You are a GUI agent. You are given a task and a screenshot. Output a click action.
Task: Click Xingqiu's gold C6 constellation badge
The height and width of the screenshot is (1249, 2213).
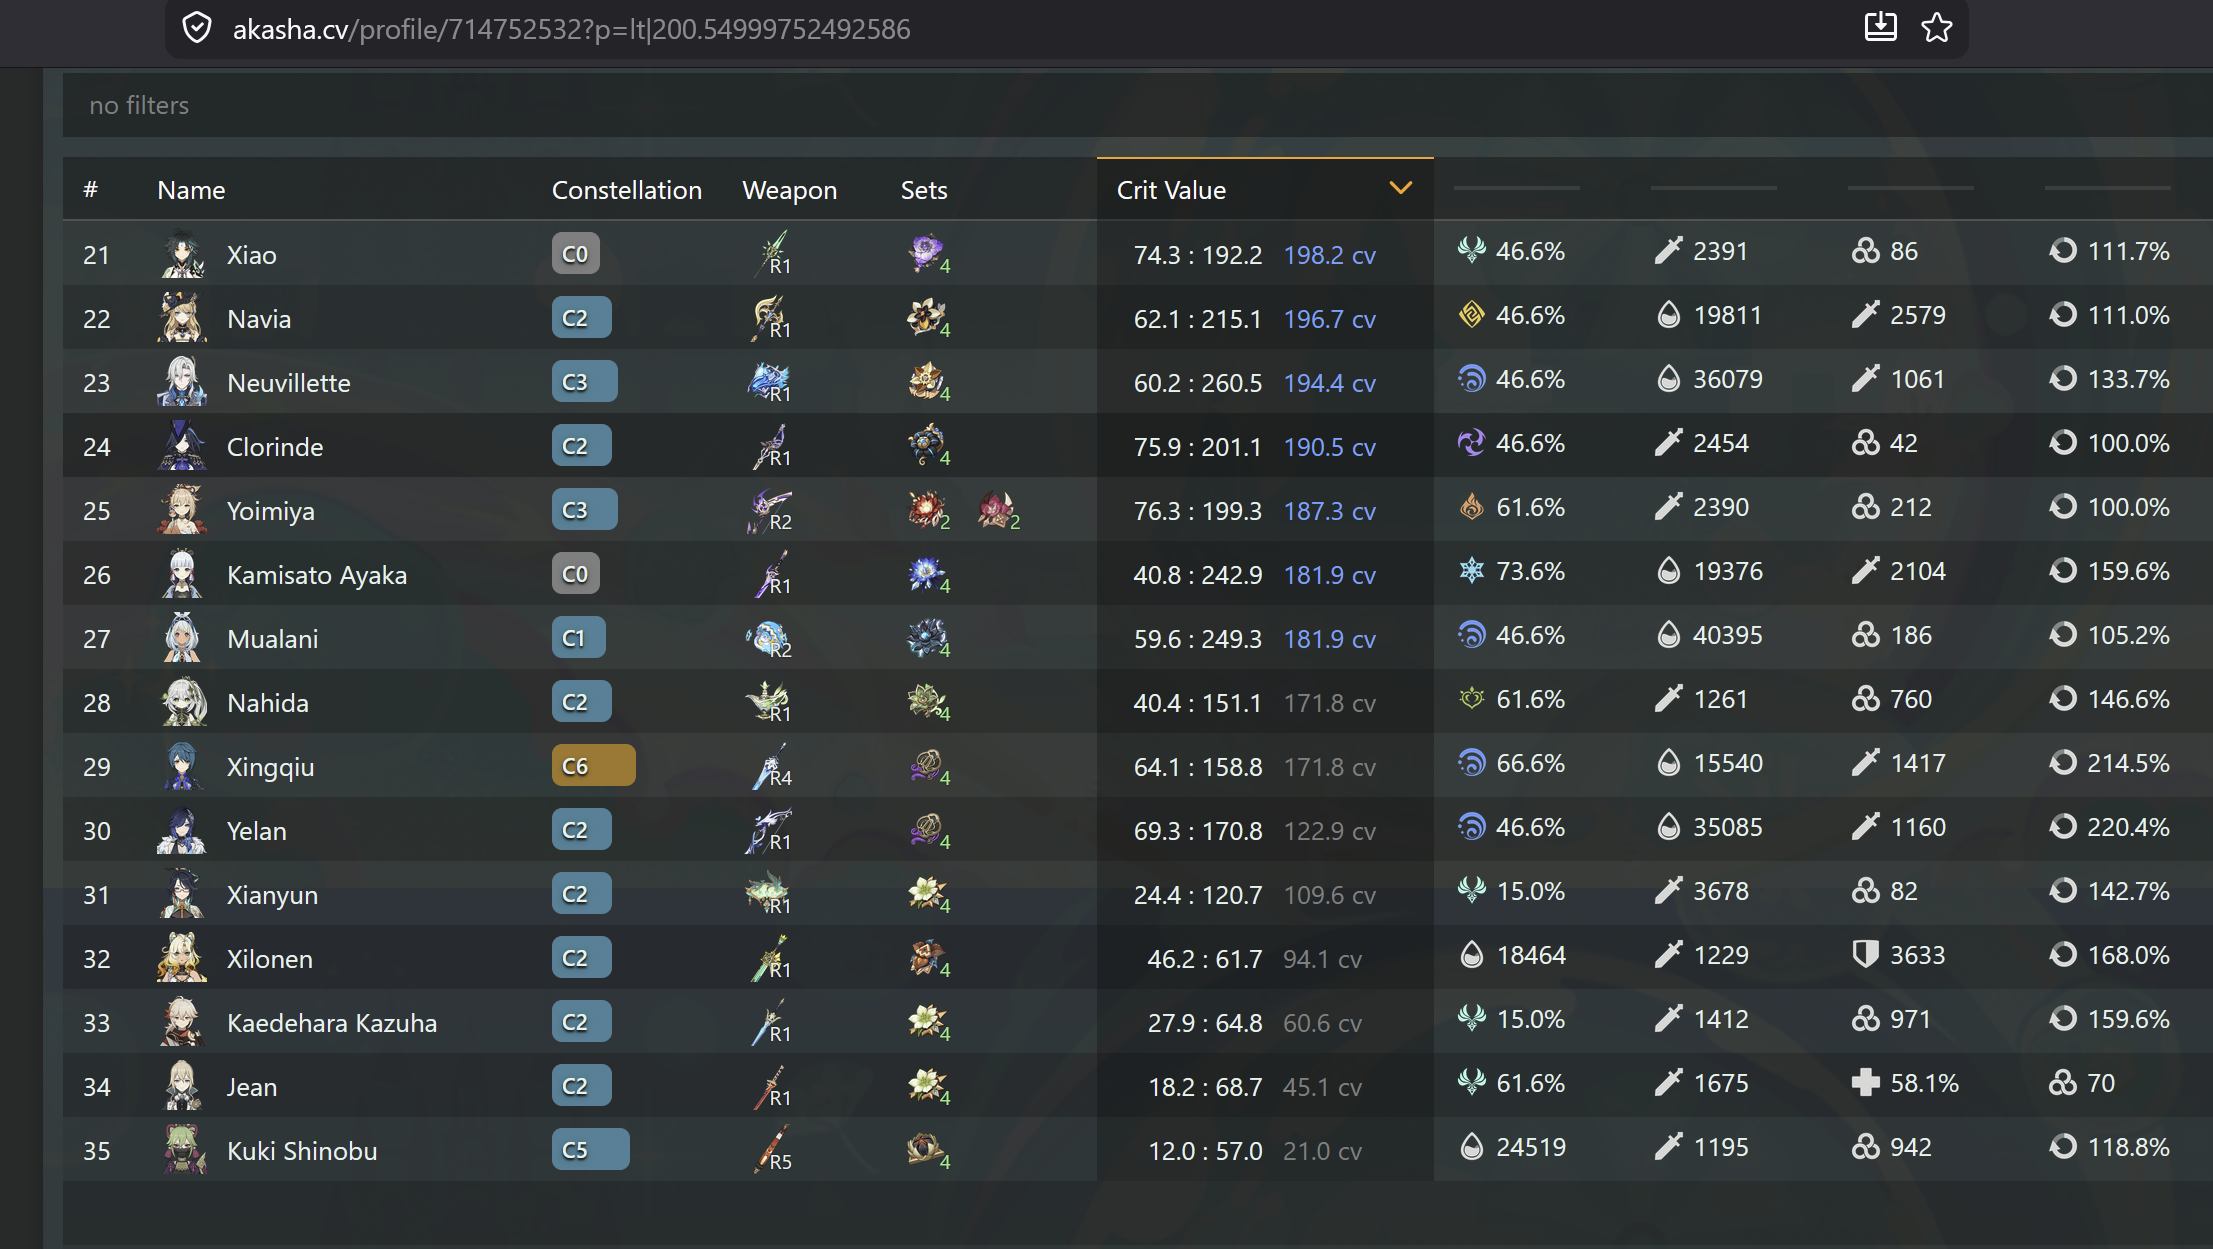(x=593, y=766)
